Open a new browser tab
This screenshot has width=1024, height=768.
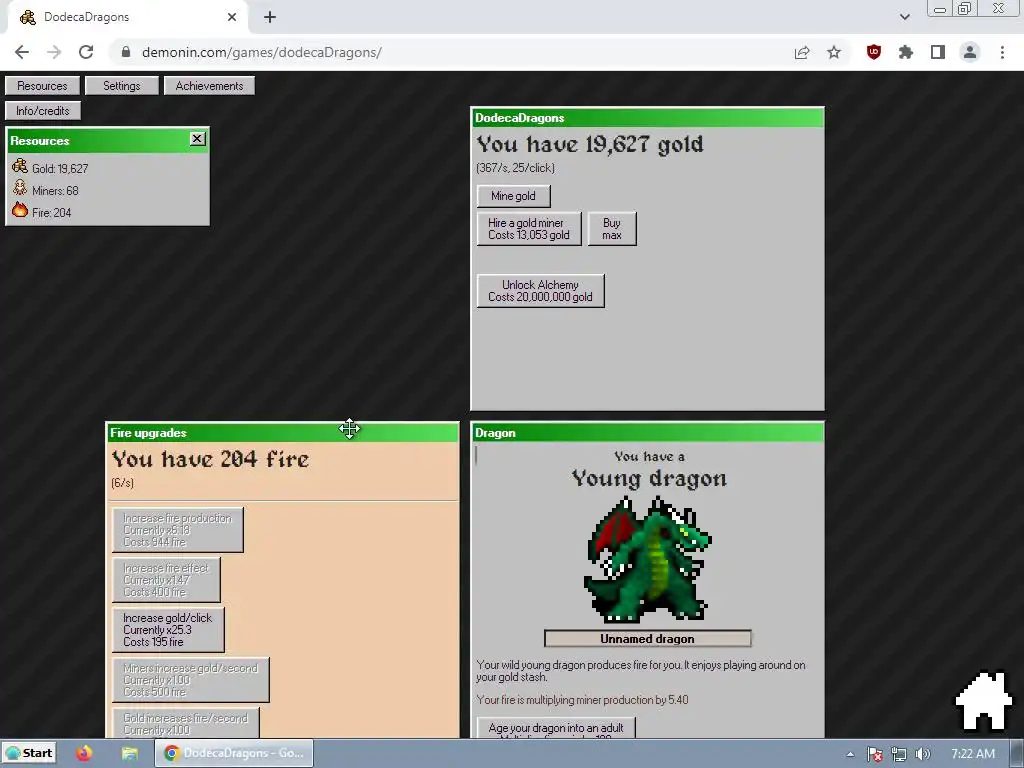[x=270, y=17]
